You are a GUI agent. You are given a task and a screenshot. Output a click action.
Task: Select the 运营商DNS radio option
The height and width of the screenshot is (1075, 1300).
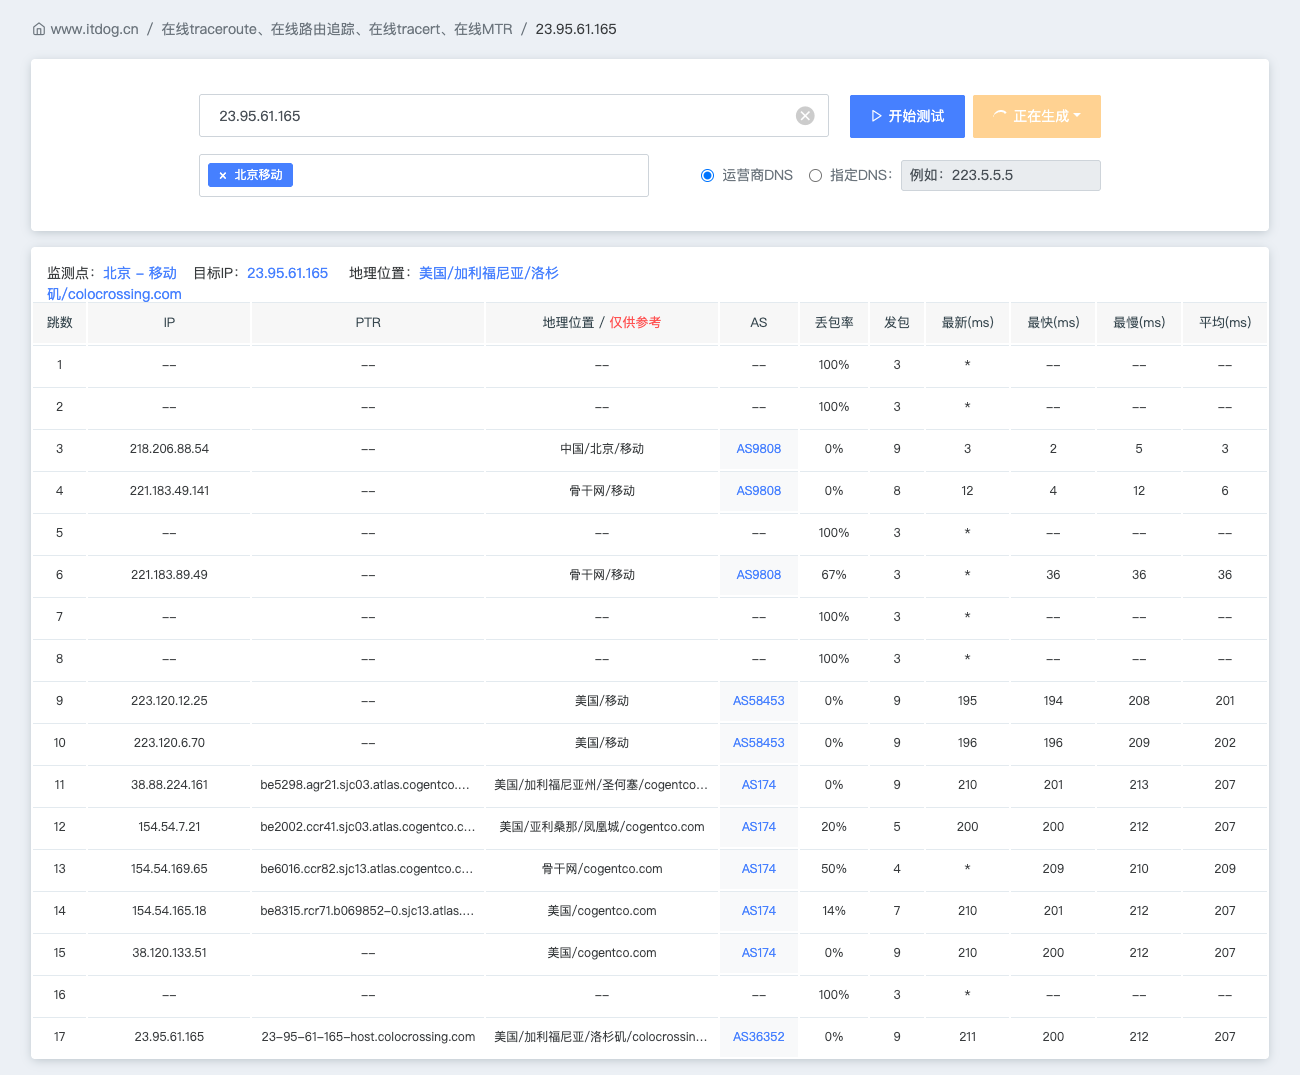[x=707, y=175]
